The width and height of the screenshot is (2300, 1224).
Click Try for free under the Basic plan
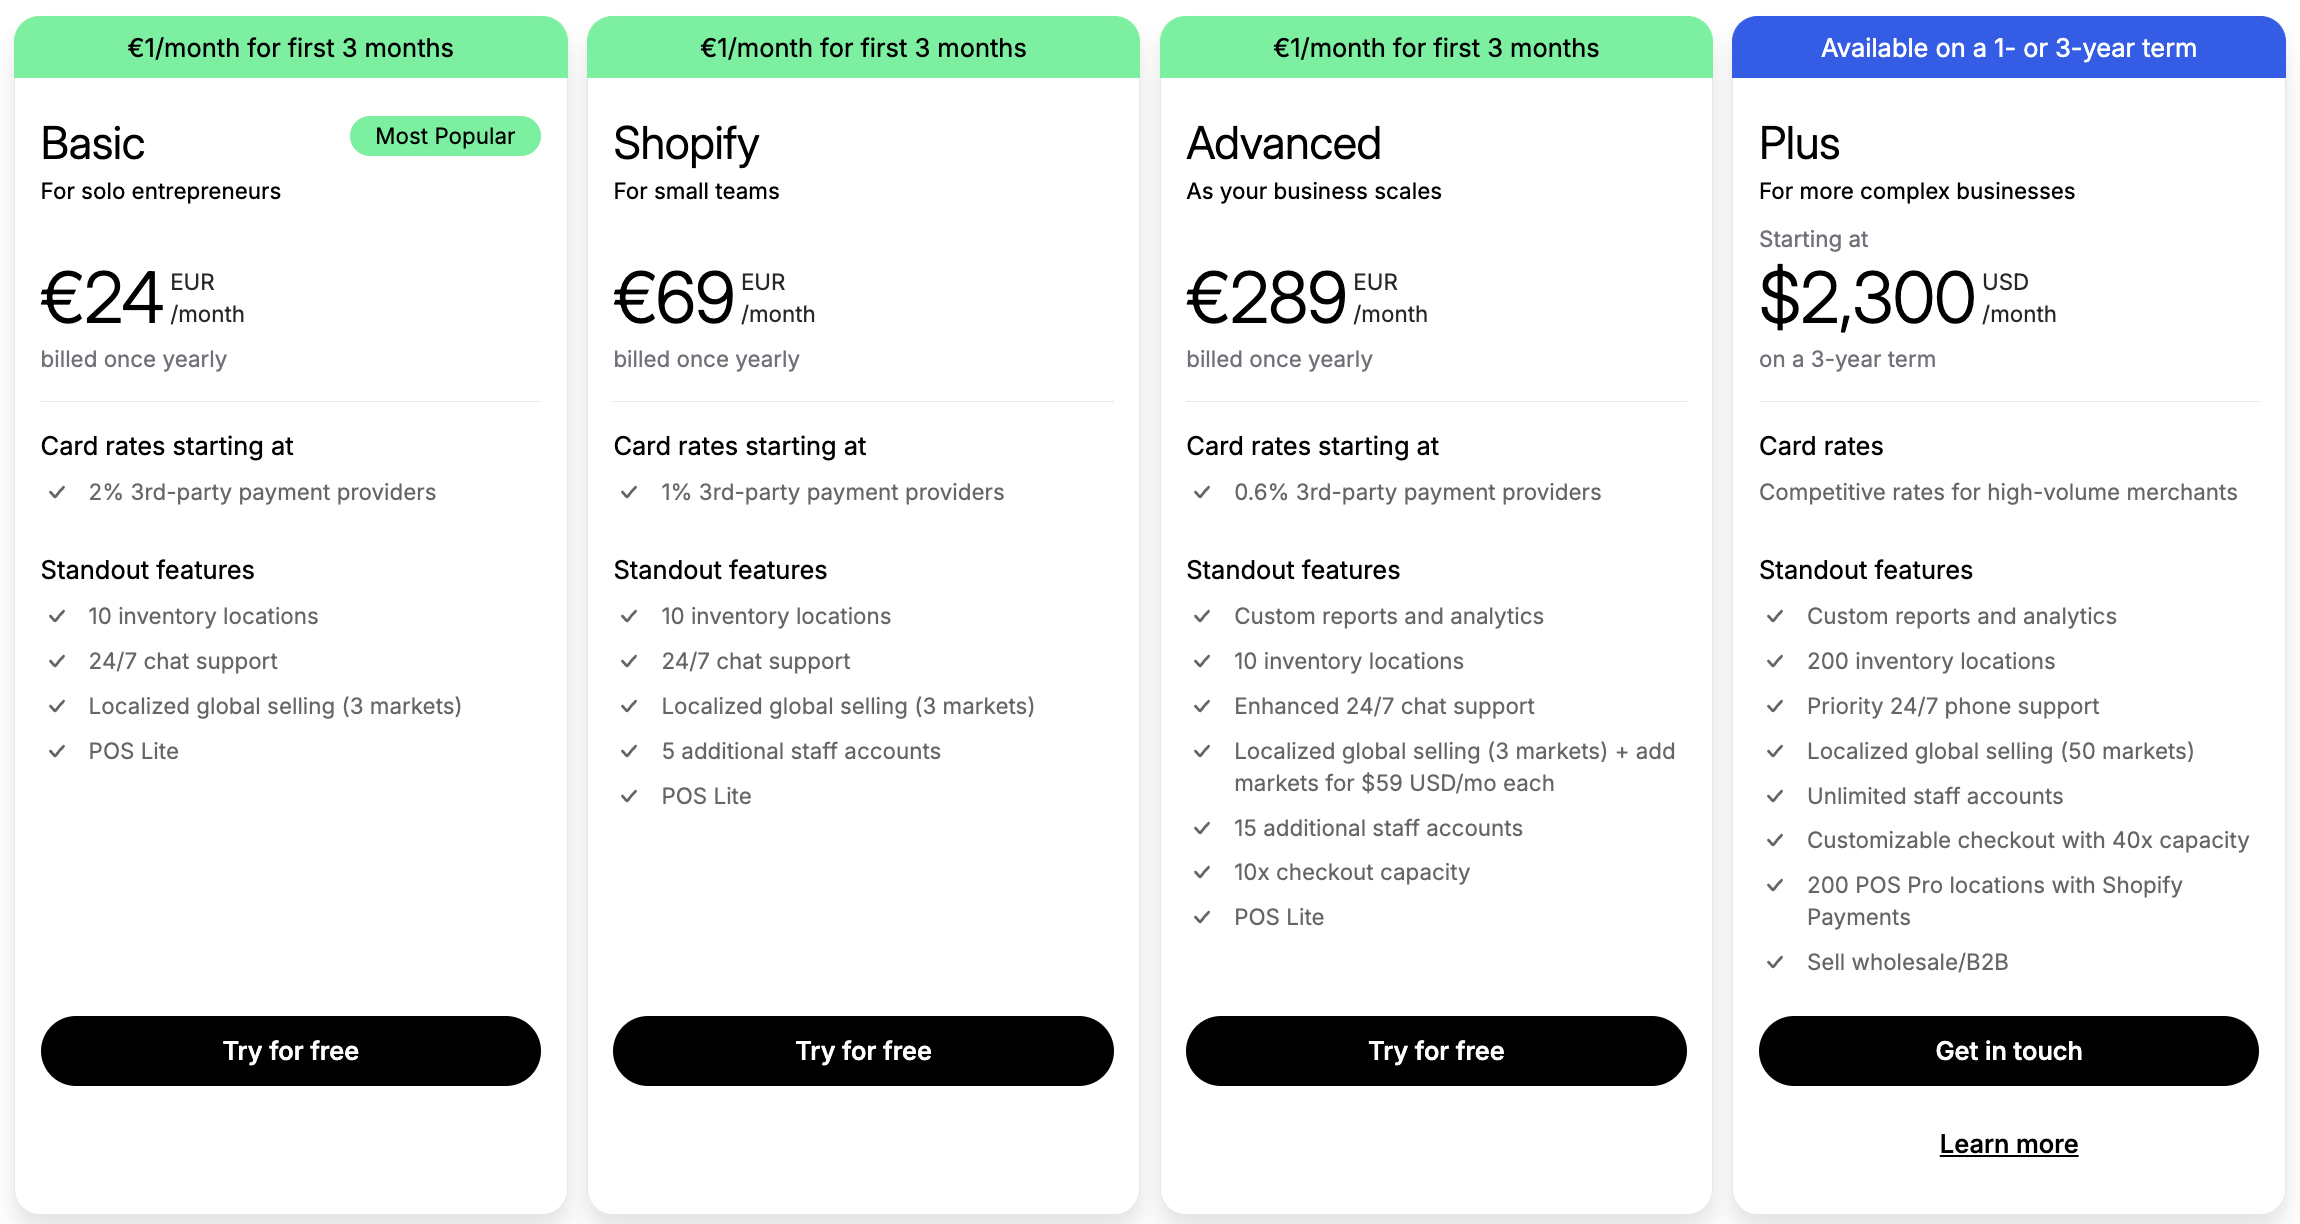point(290,1051)
